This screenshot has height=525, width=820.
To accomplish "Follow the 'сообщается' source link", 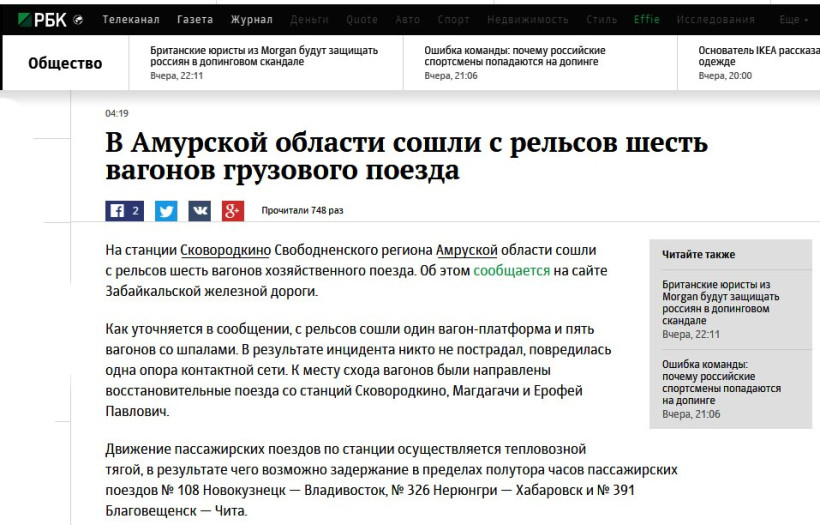I will click(x=511, y=271).
